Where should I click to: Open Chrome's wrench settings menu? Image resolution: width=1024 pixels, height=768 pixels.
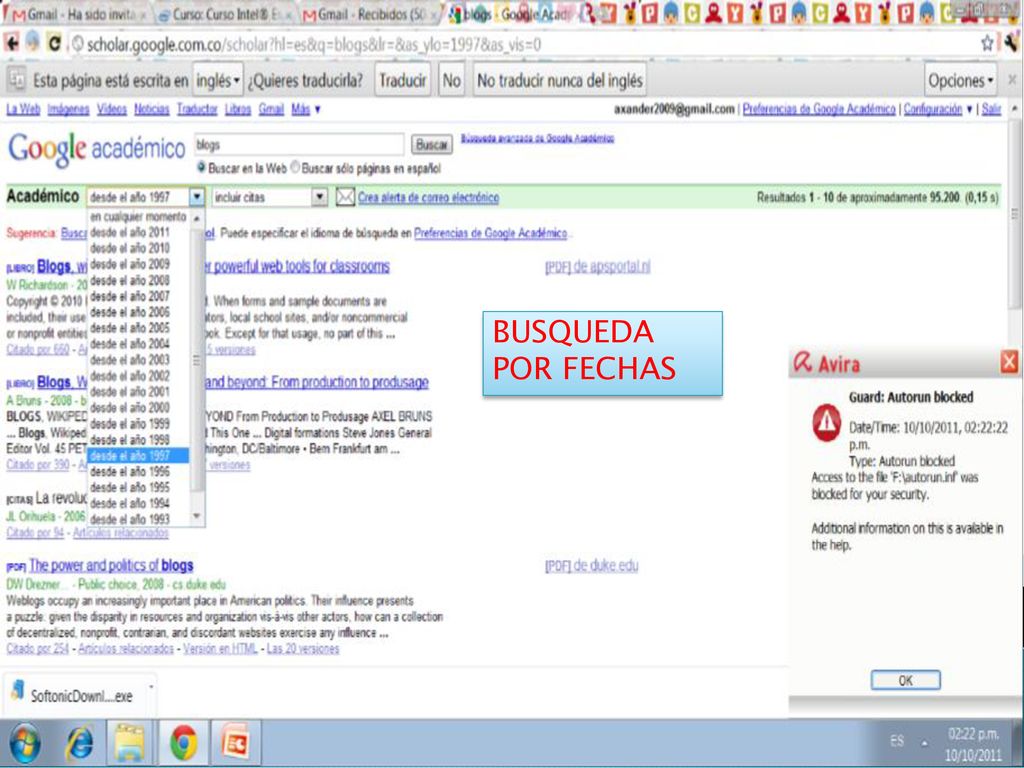click(x=1011, y=44)
